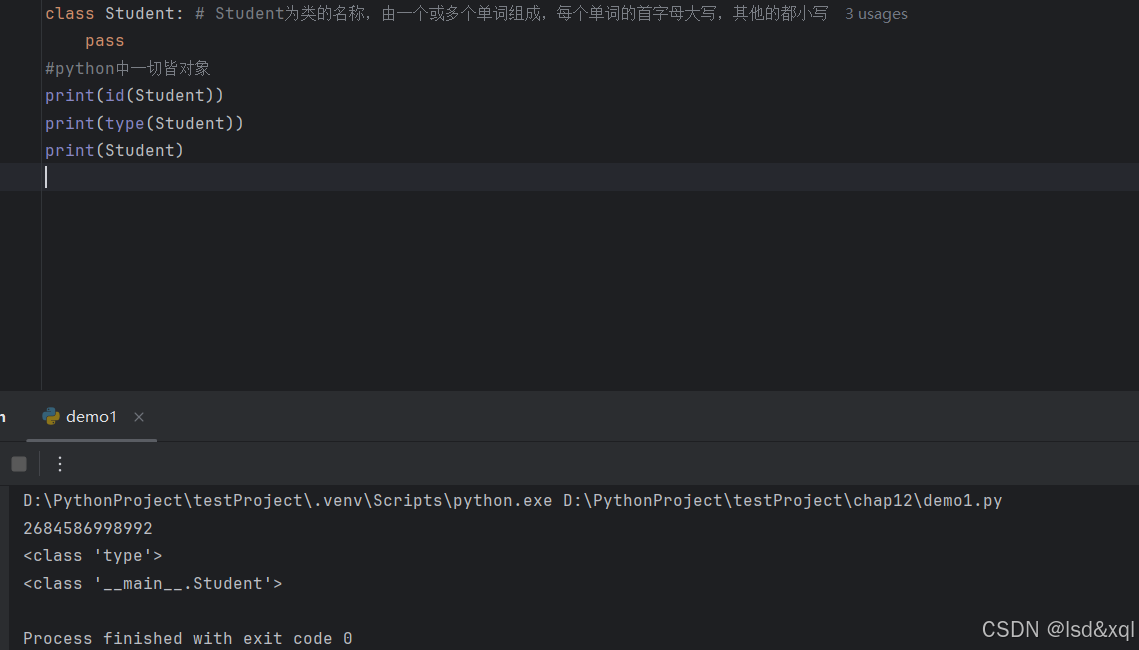Close the demo1 run tab
Viewport: 1139px width, 650px height.
[x=139, y=417]
